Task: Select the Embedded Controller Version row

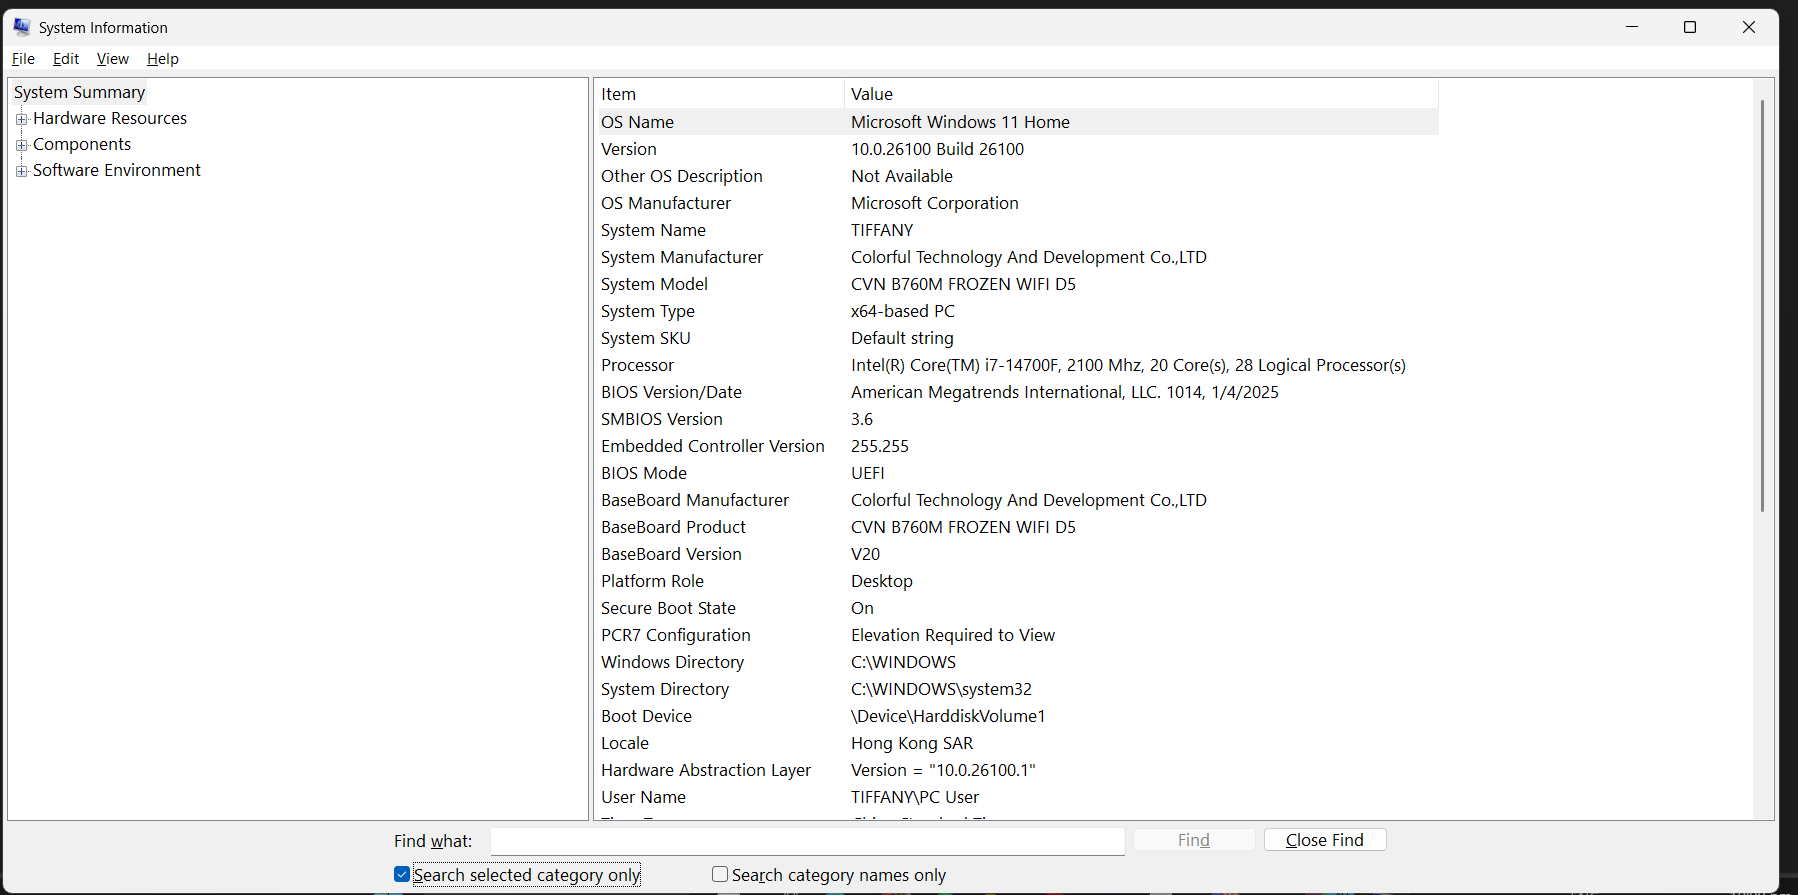Action: point(1018,446)
